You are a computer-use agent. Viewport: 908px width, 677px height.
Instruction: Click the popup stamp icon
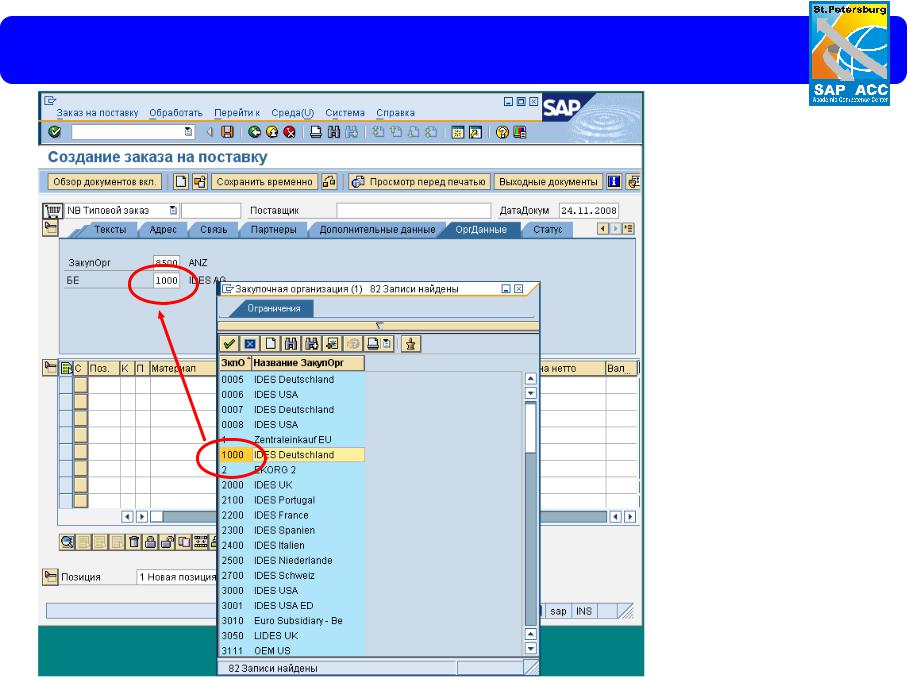(x=411, y=344)
